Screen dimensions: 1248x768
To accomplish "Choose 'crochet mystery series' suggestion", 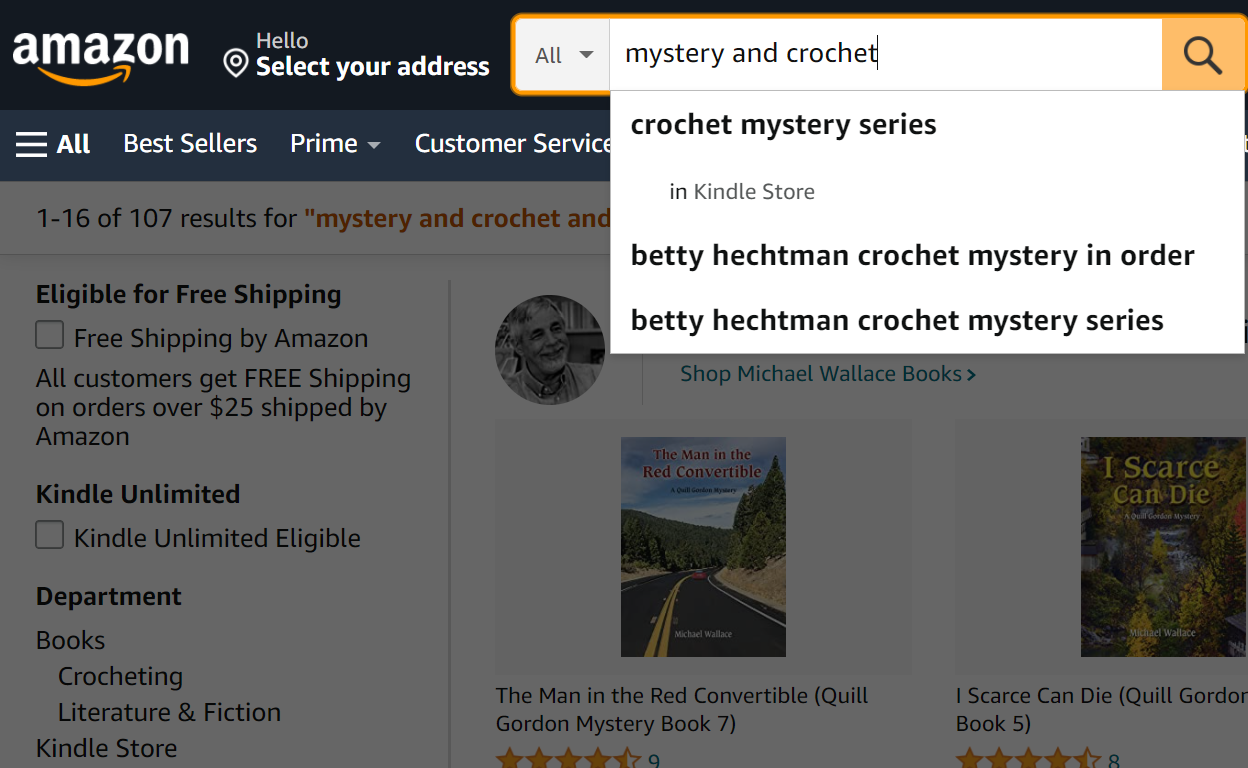I will (783, 125).
